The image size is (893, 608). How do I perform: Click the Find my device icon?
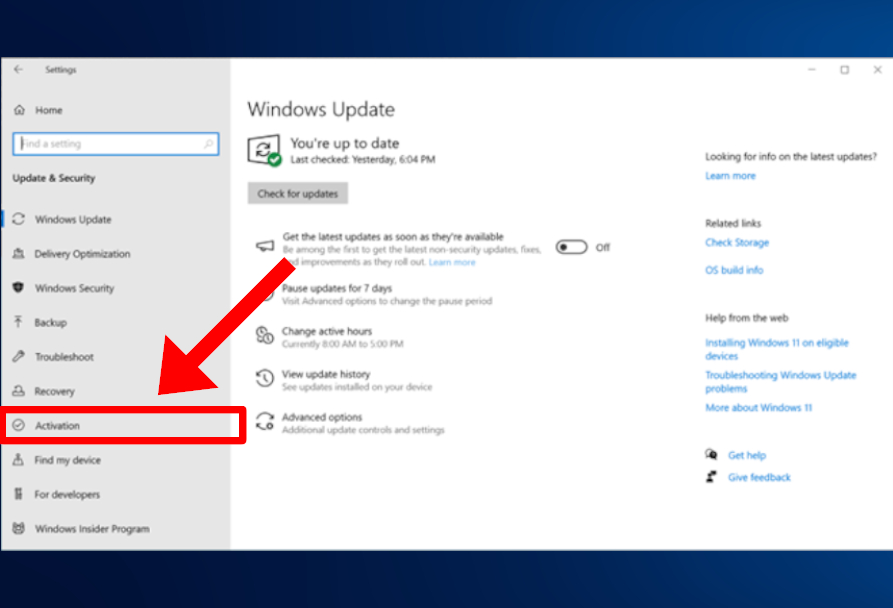click(18, 460)
